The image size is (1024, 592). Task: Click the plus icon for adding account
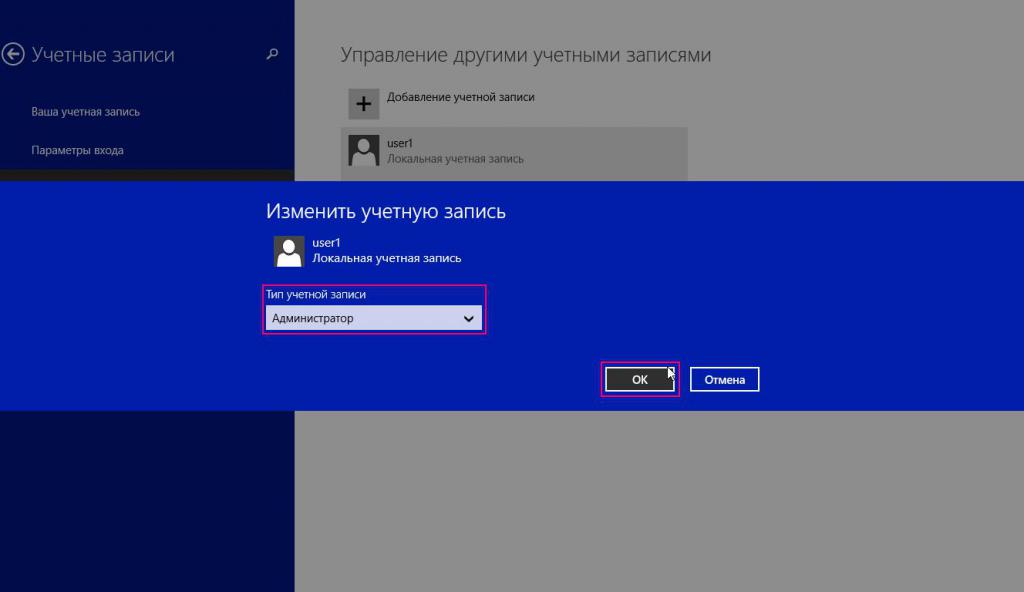364,104
